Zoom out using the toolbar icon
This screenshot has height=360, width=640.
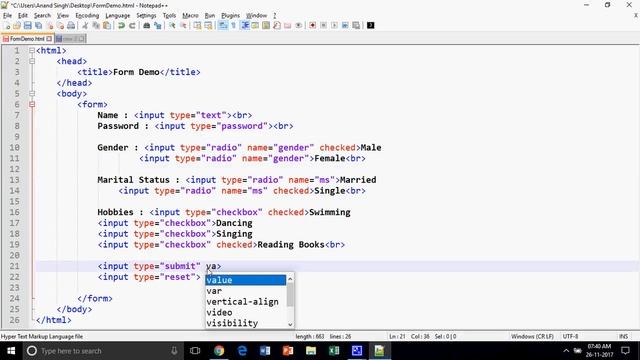183,25
